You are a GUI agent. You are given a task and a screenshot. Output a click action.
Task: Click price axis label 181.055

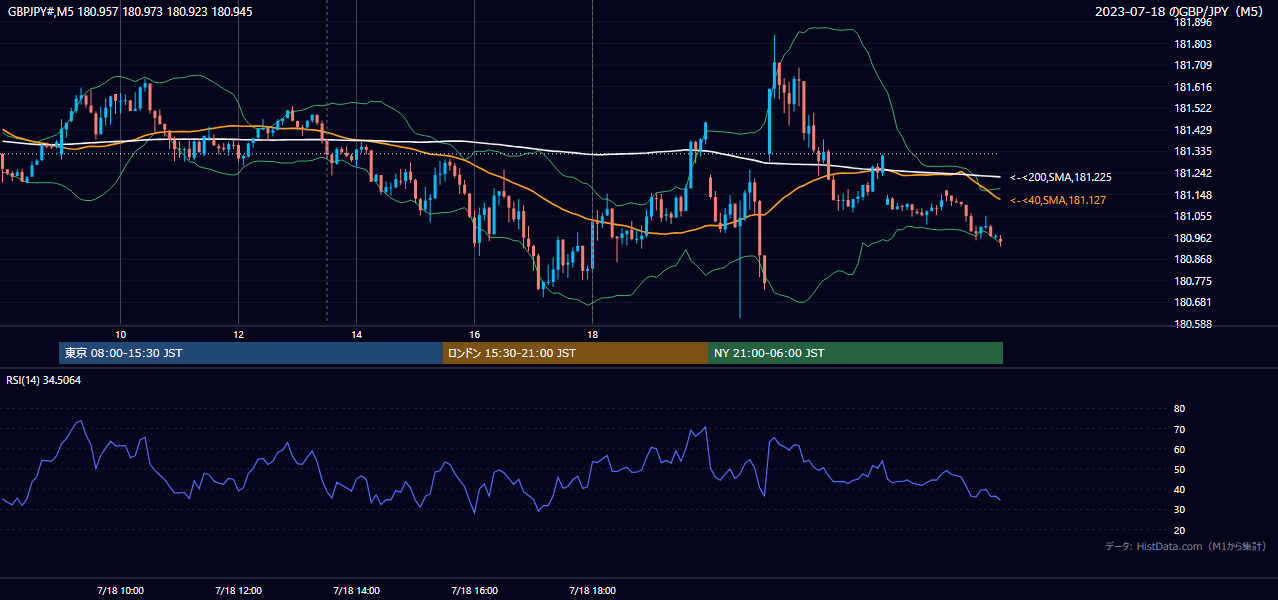pos(1193,216)
